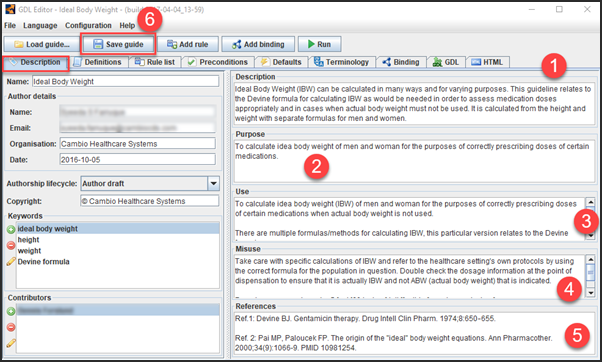Click Use scrollbar up arrow
Image resolution: width=602 pixels, height=362 pixels.
(x=590, y=202)
